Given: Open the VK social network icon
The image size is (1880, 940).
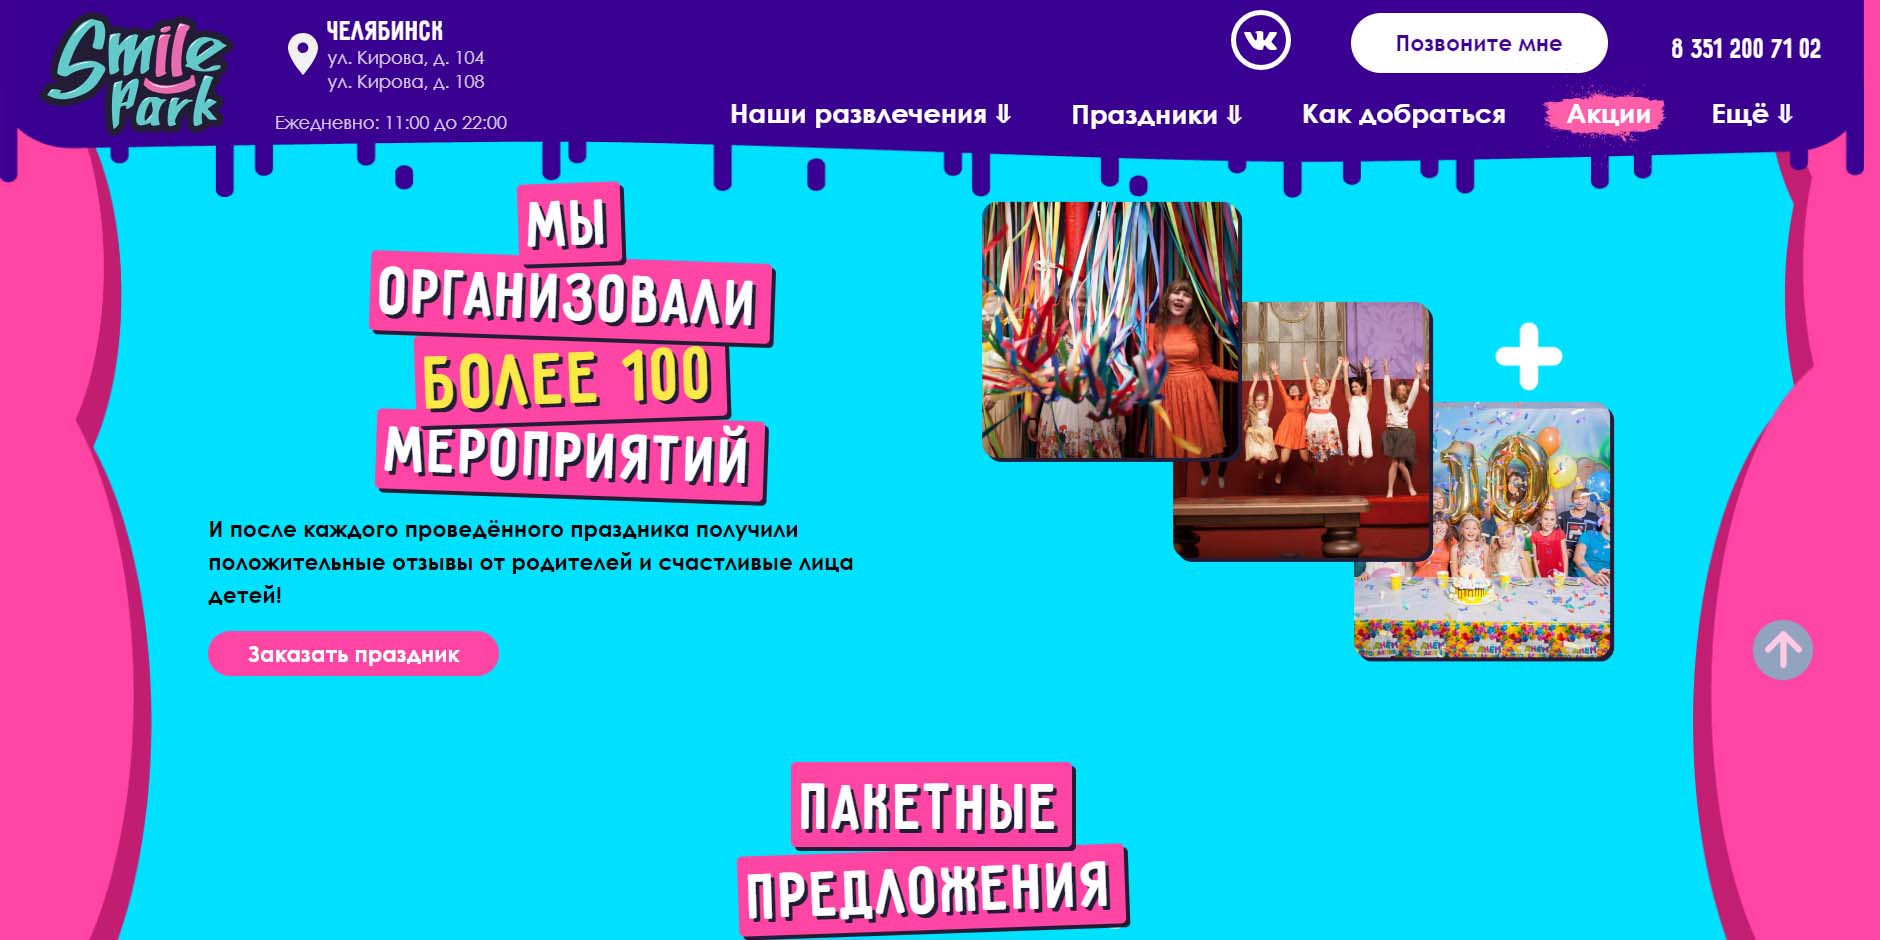Looking at the screenshot, I should coord(1260,41).
